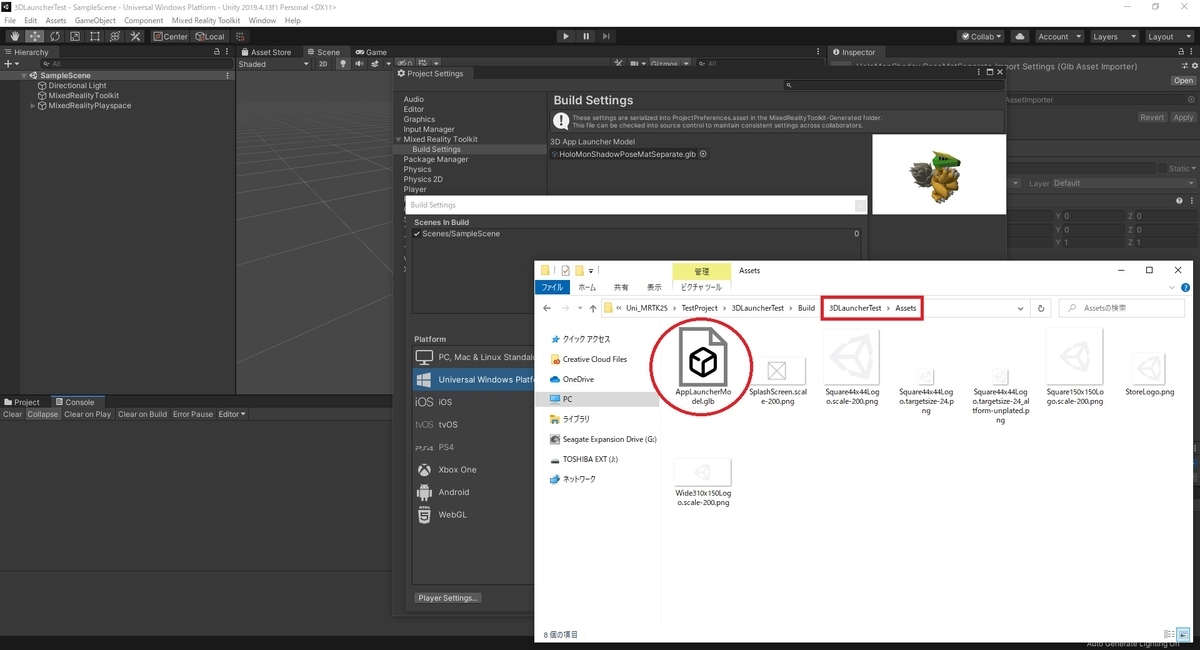1200x650 pixels.
Task: Select Package Manager in Project Settings
Action: point(436,159)
